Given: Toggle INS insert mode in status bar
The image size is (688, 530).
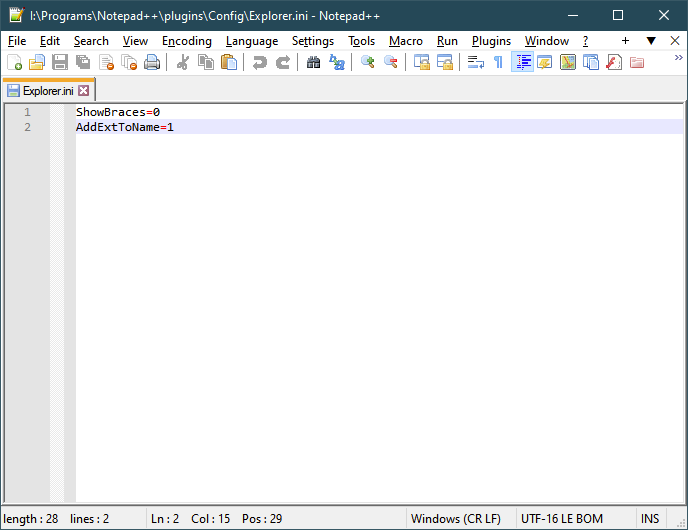Looking at the screenshot, I should coord(650,519).
